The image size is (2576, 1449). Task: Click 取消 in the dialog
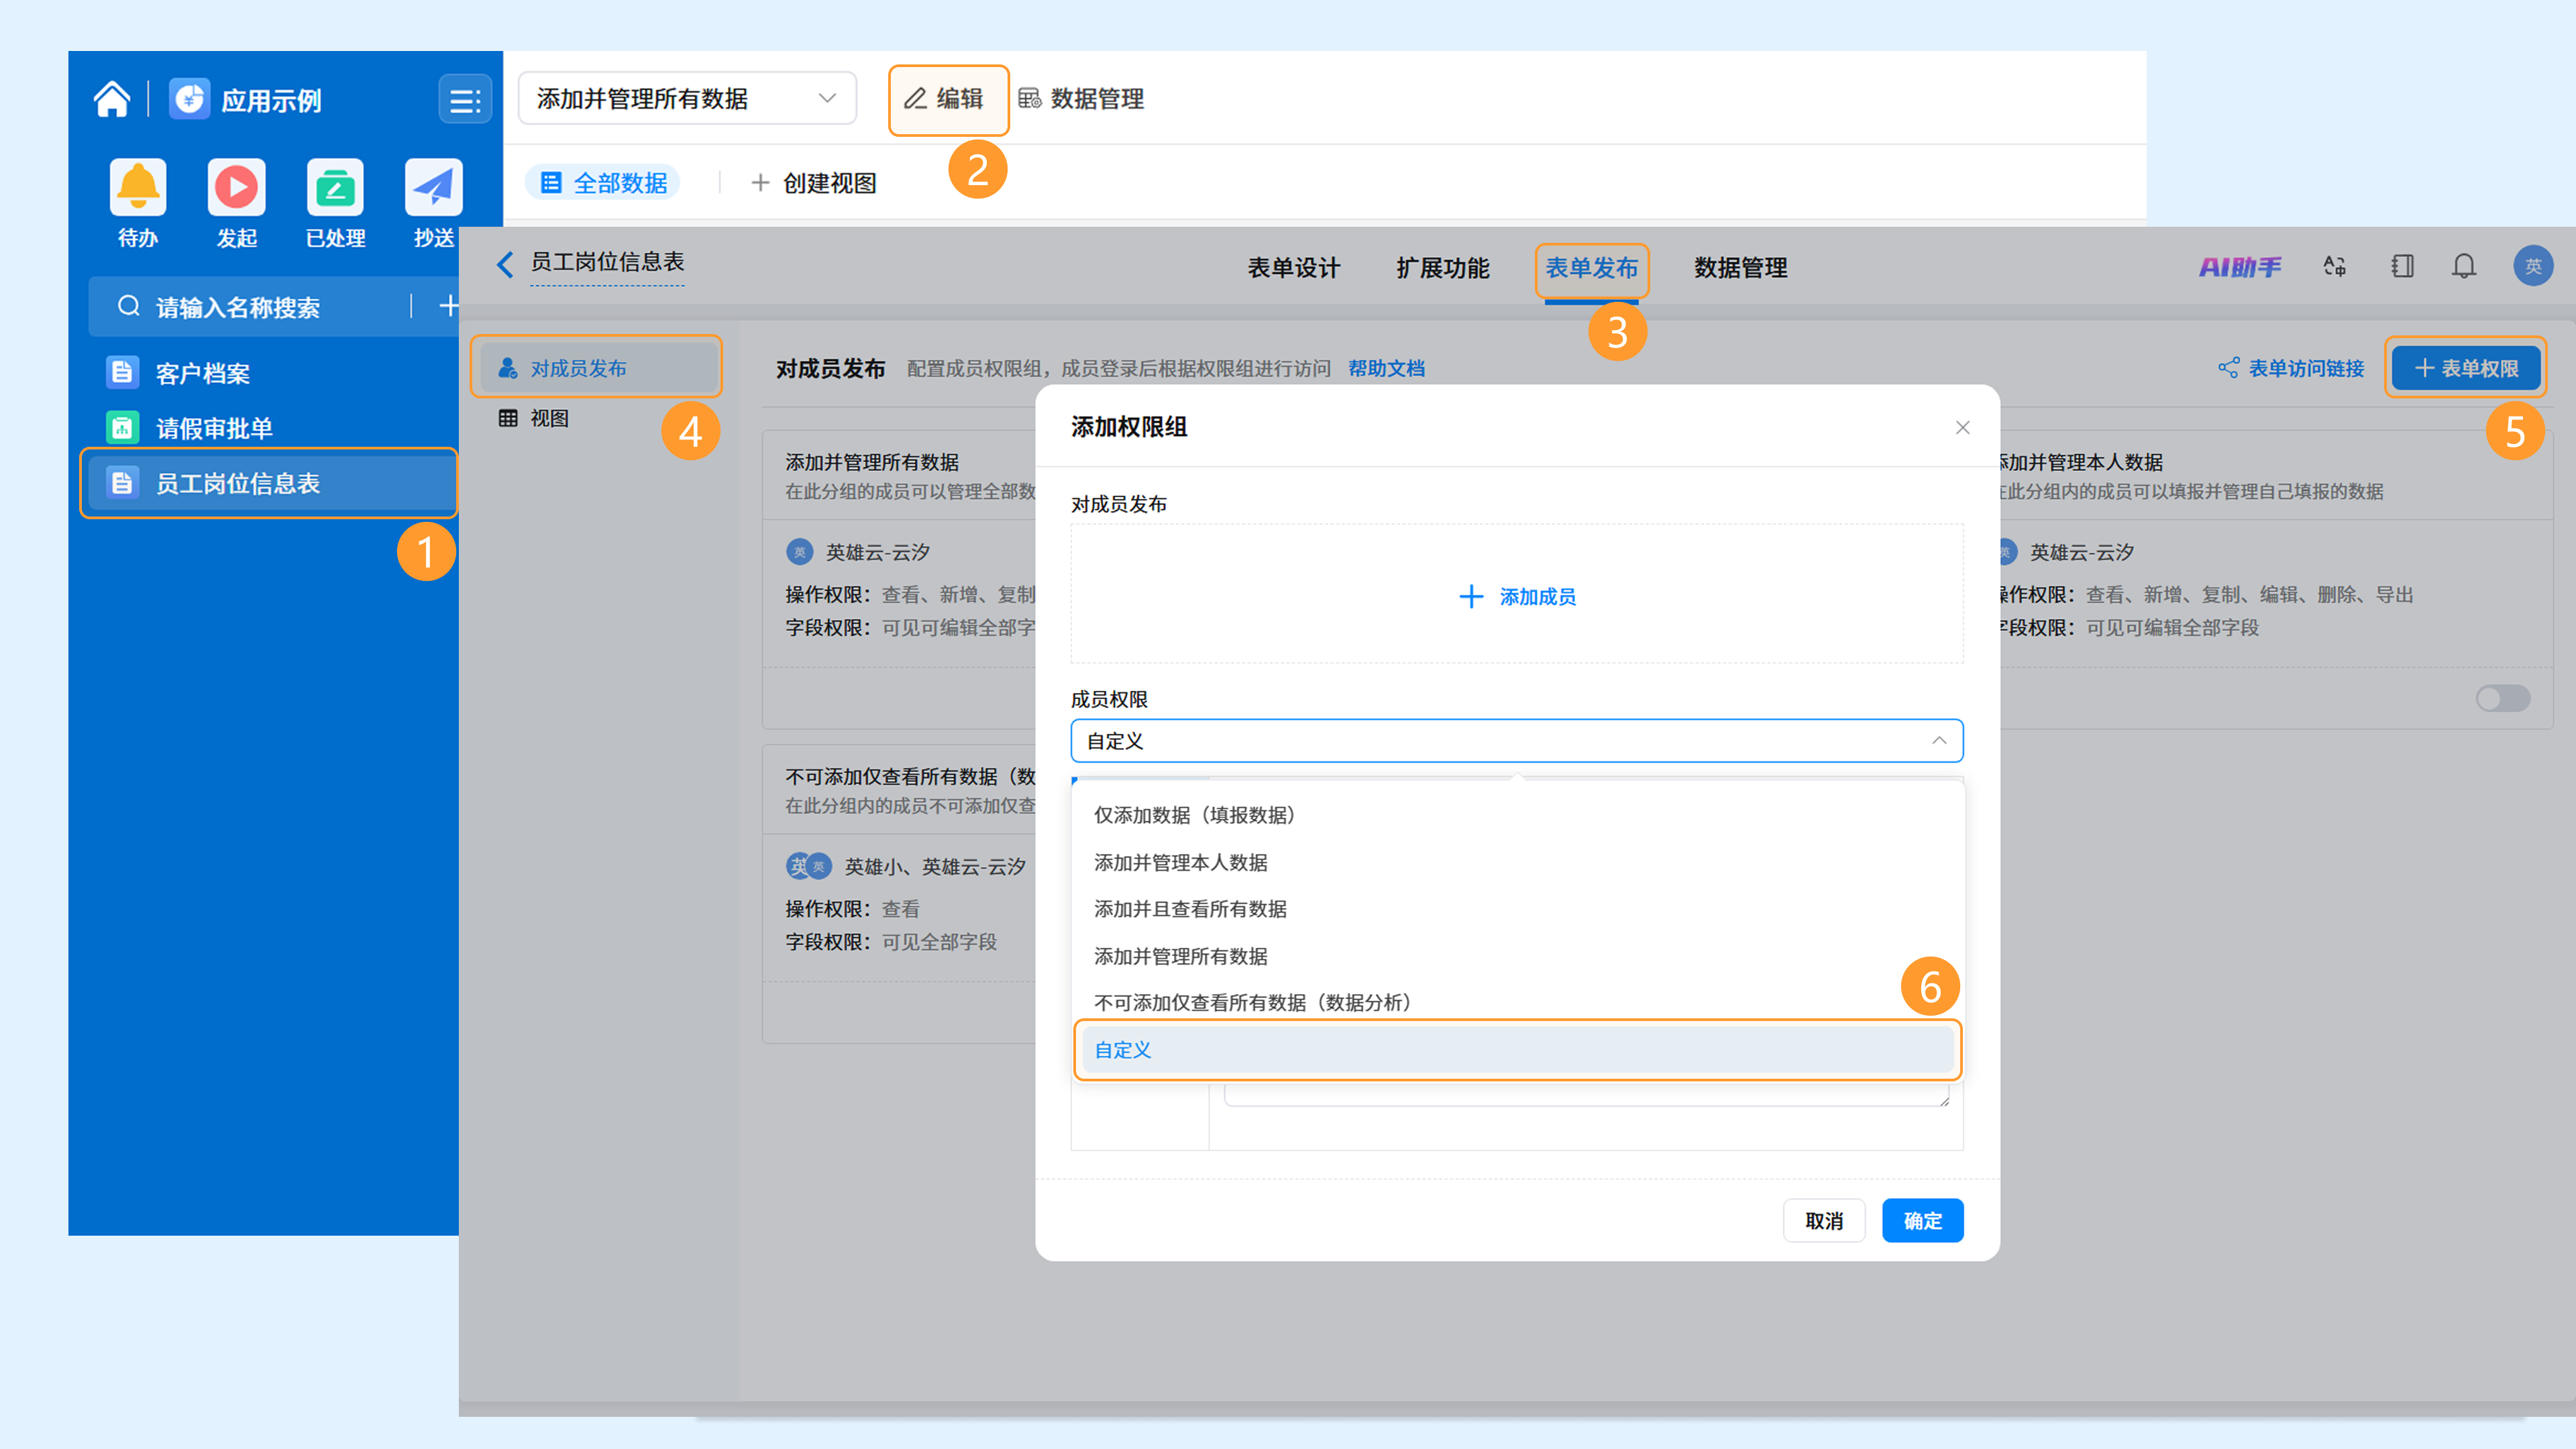tap(1824, 1220)
